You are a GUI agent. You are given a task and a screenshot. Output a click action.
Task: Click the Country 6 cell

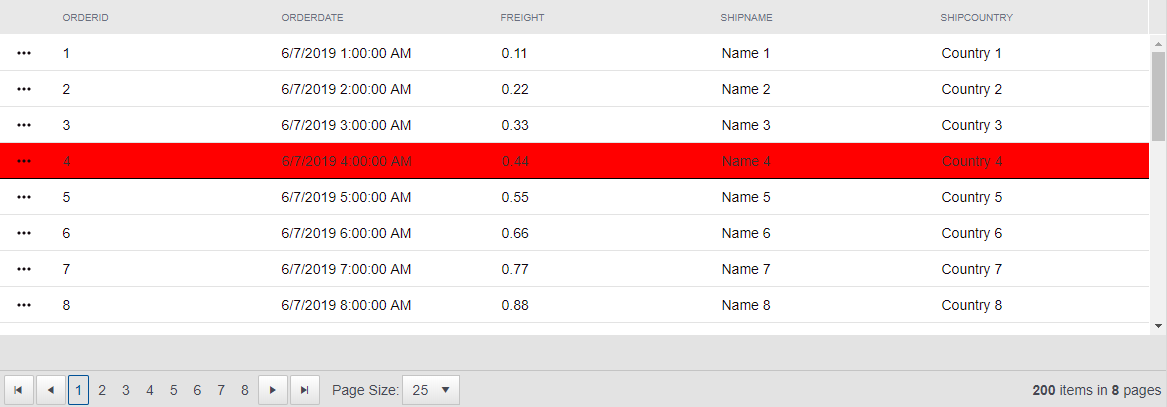click(971, 233)
